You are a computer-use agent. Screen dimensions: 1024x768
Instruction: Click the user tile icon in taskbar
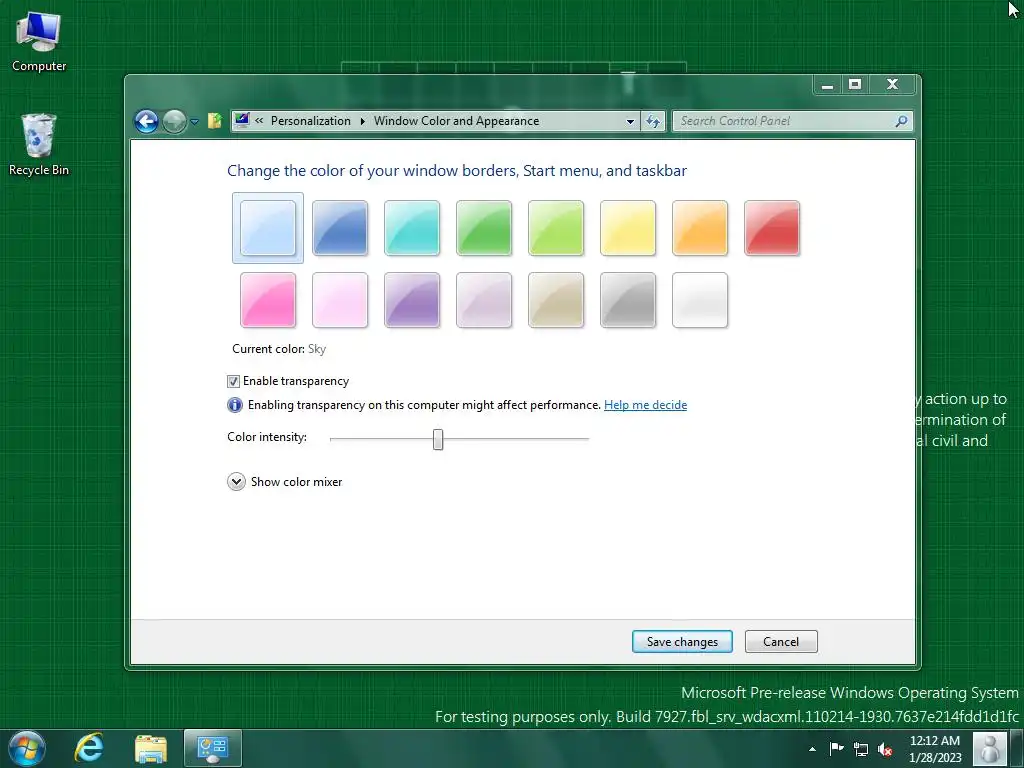(989, 748)
